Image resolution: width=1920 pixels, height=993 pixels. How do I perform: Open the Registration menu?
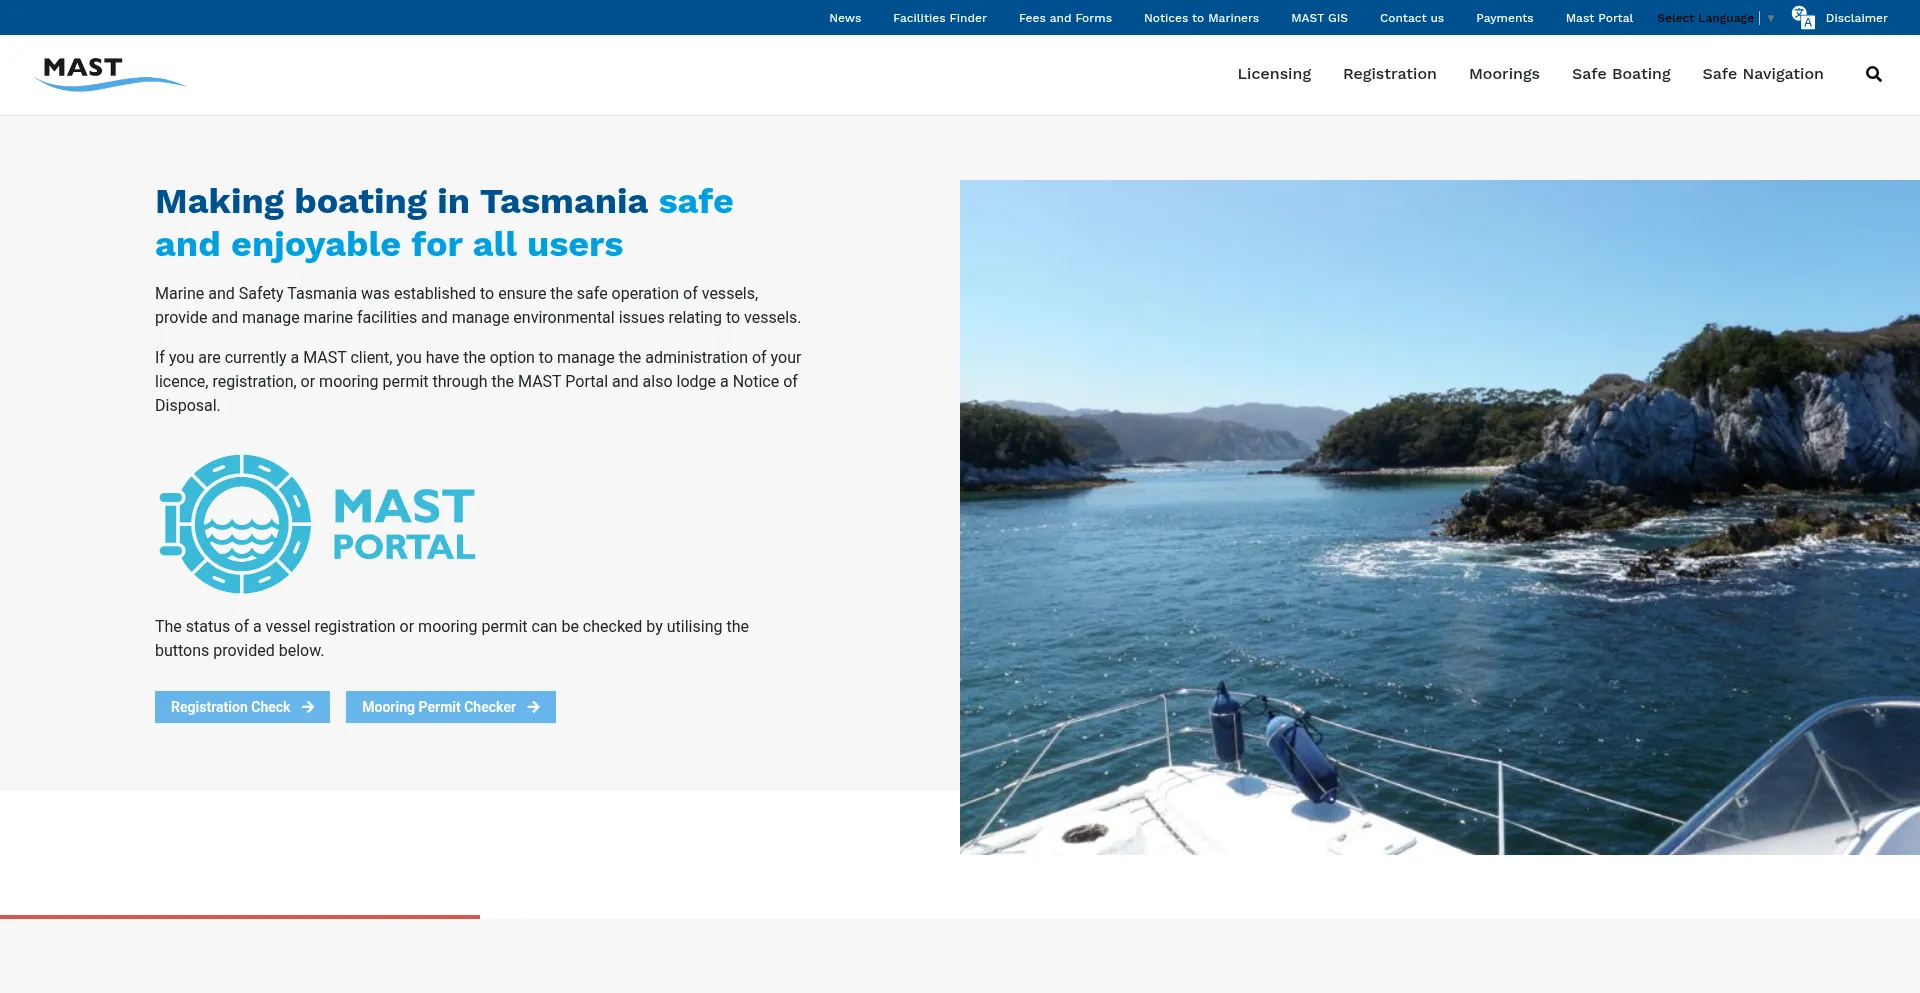pos(1389,74)
